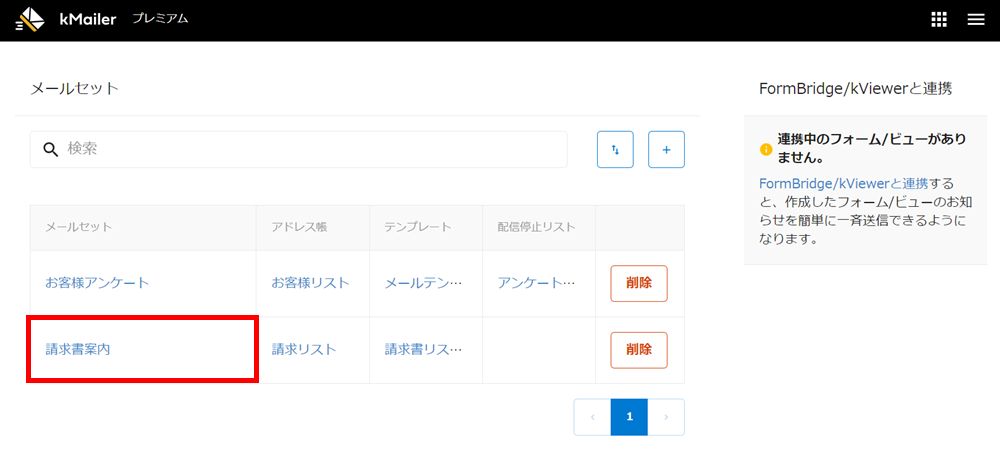Screen dimensions: 1000x470
Task: Open the メールテン… template link
Action: coord(423,283)
